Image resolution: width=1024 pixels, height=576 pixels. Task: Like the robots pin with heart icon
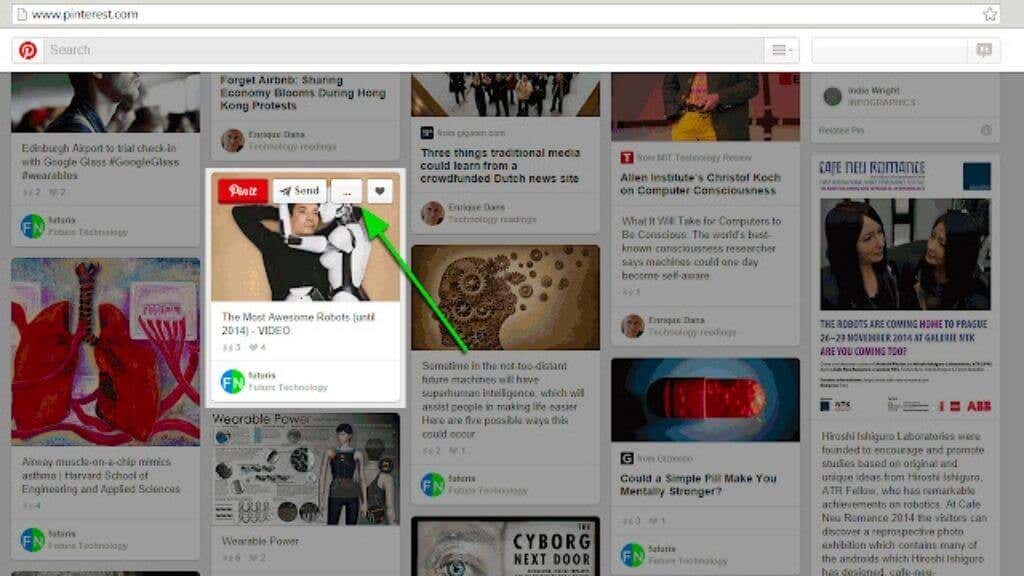(379, 191)
